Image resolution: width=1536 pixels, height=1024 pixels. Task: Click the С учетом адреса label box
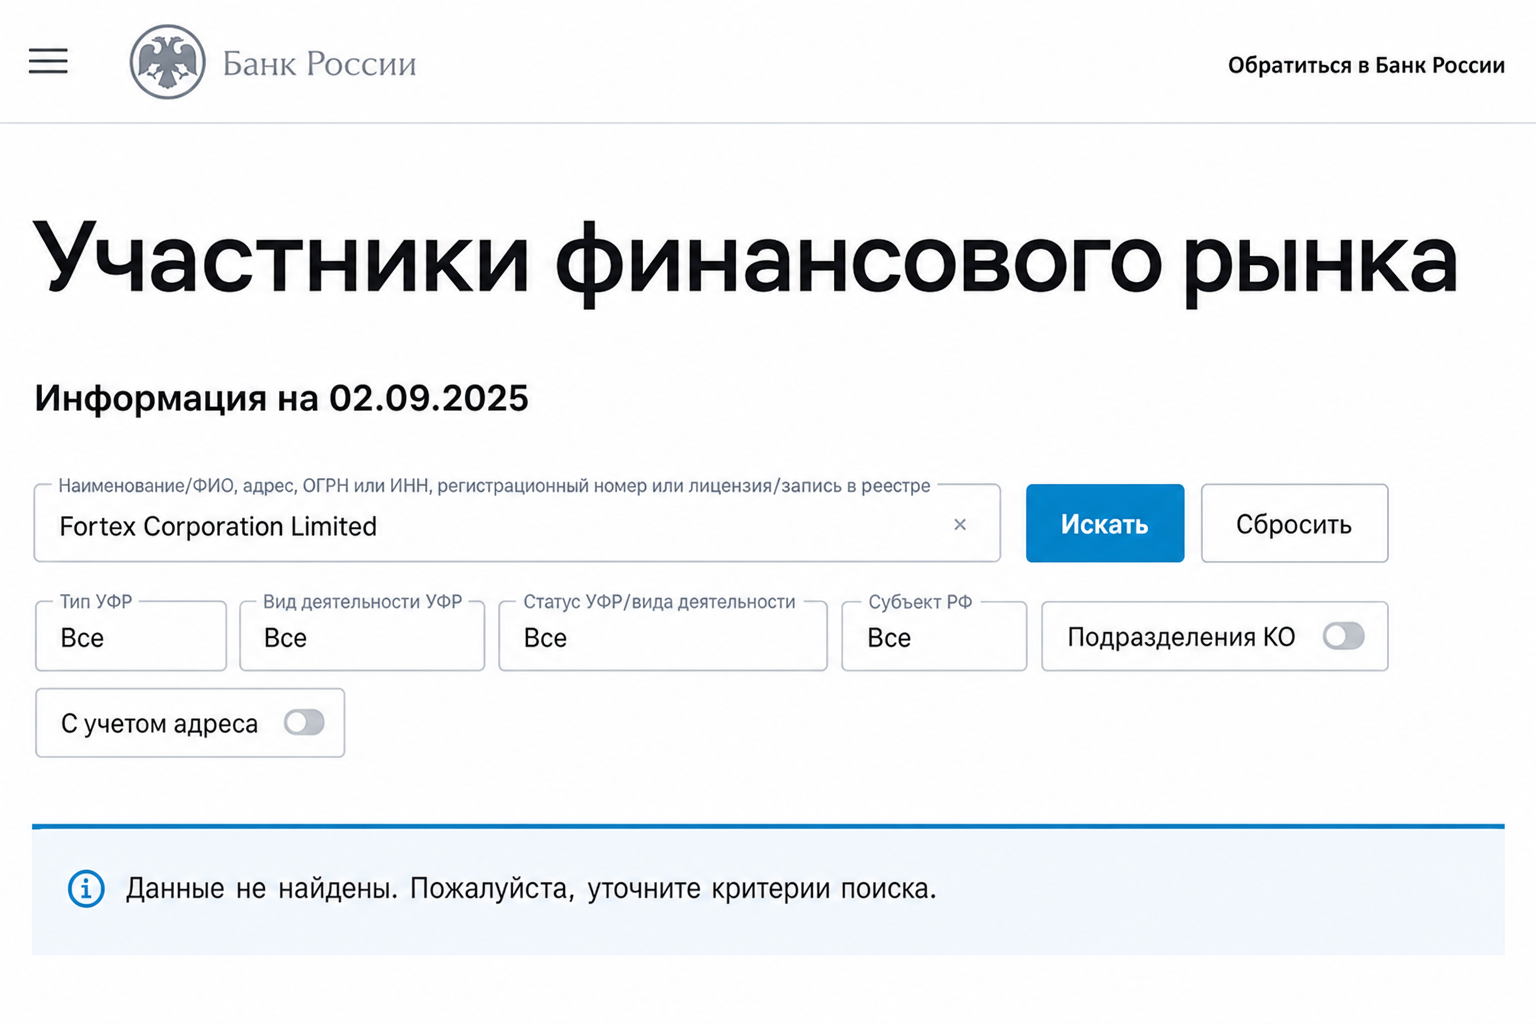click(x=190, y=722)
